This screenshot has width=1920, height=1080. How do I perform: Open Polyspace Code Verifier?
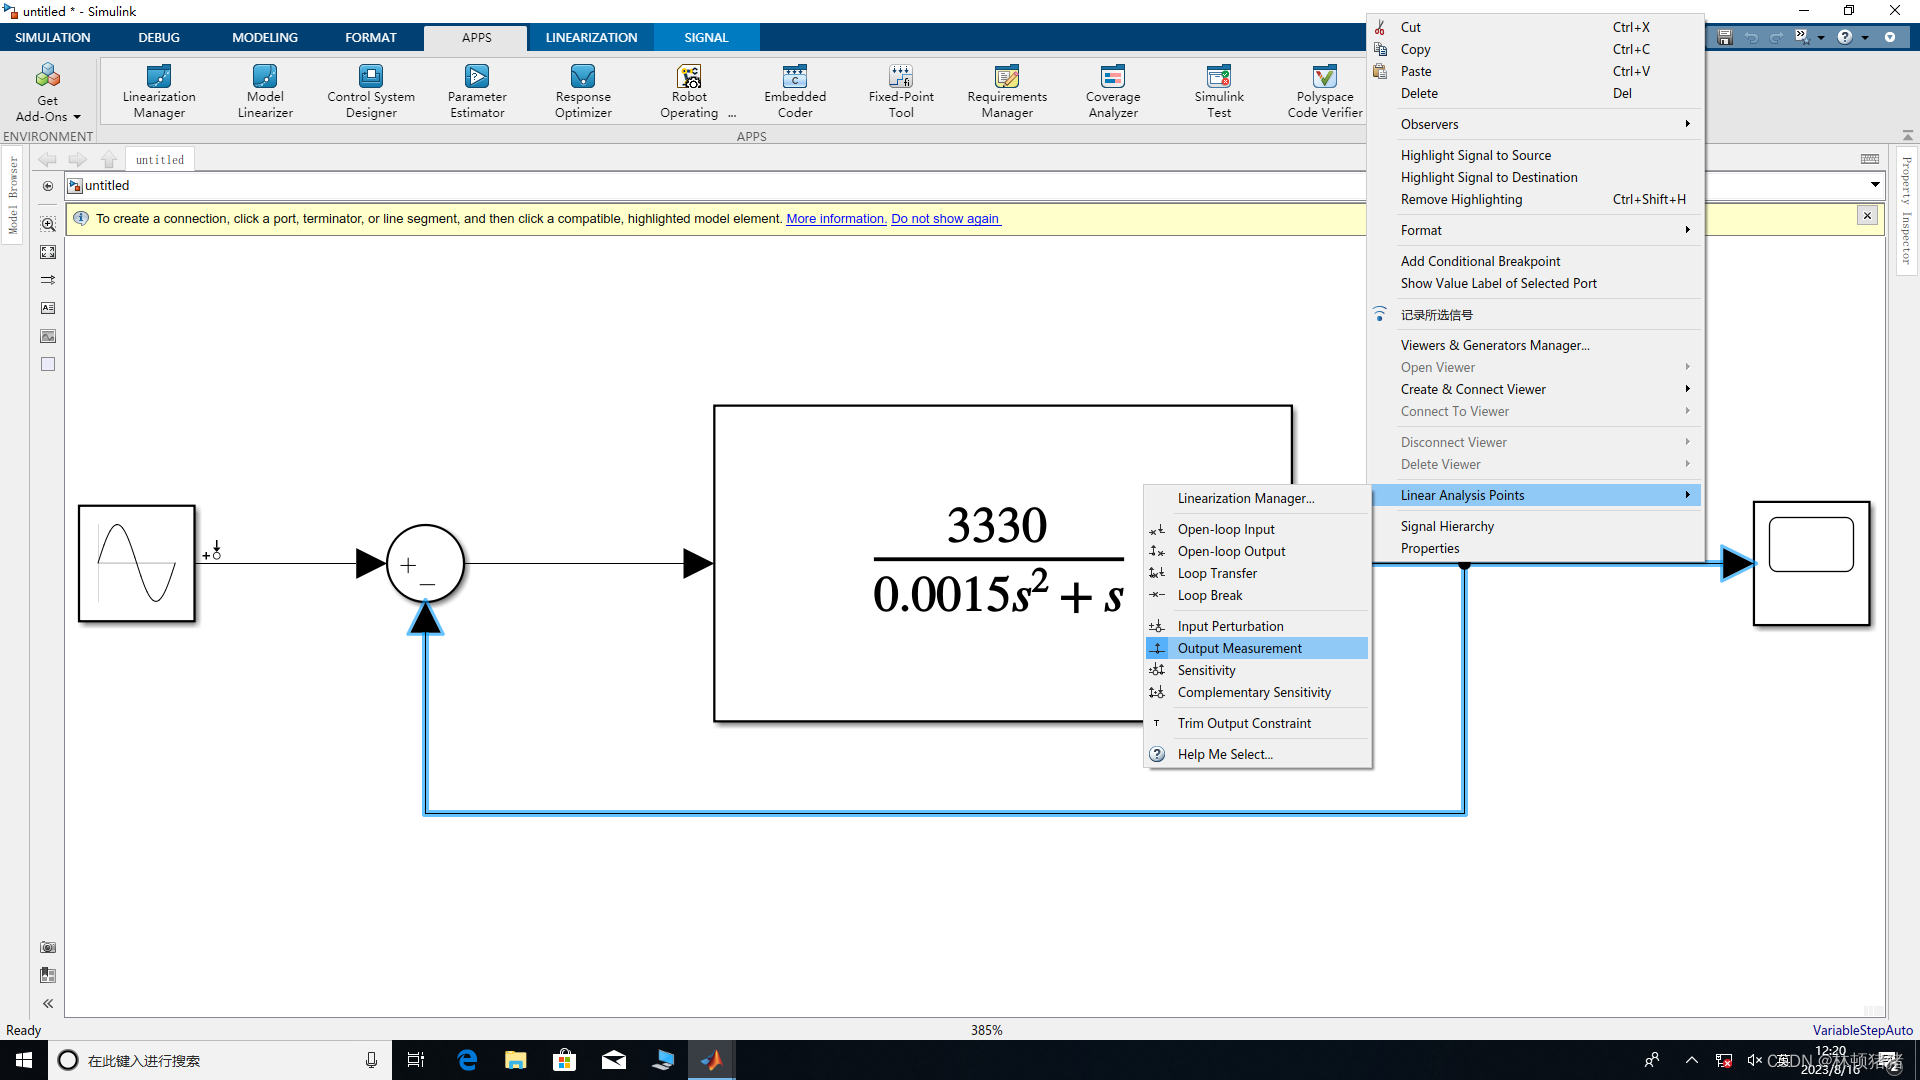coord(1325,91)
